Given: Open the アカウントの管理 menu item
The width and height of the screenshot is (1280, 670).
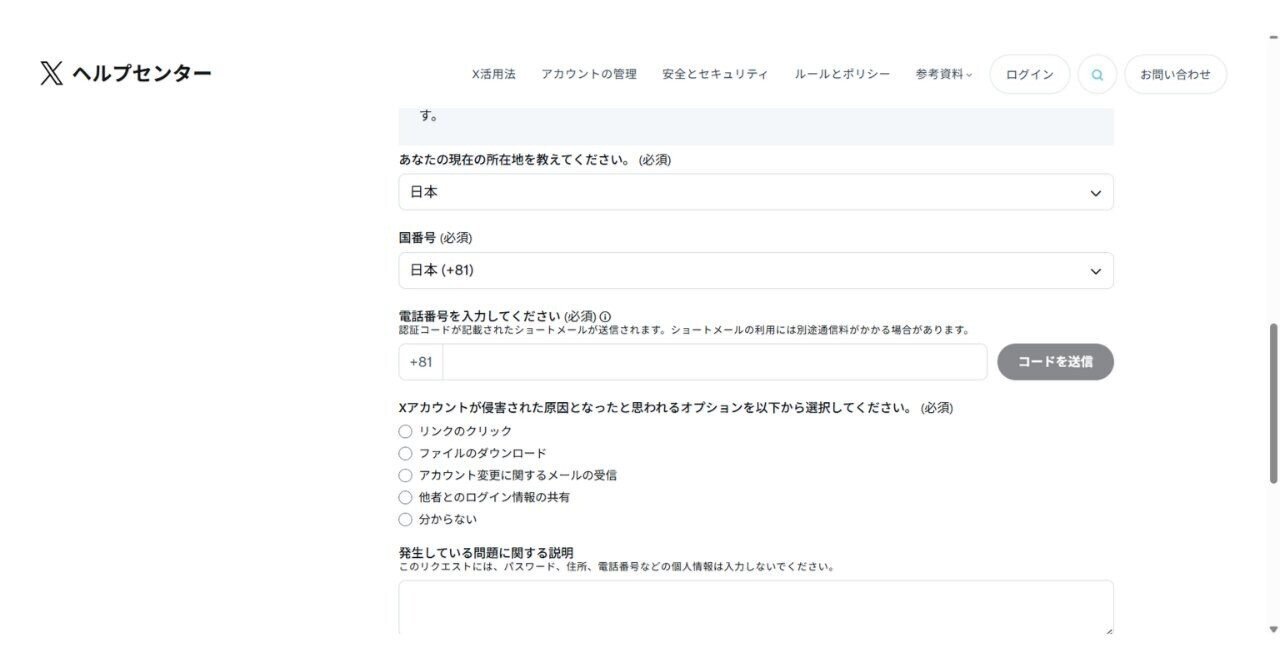Looking at the screenshot, I should pyautogui.click(x=589, y=73).
